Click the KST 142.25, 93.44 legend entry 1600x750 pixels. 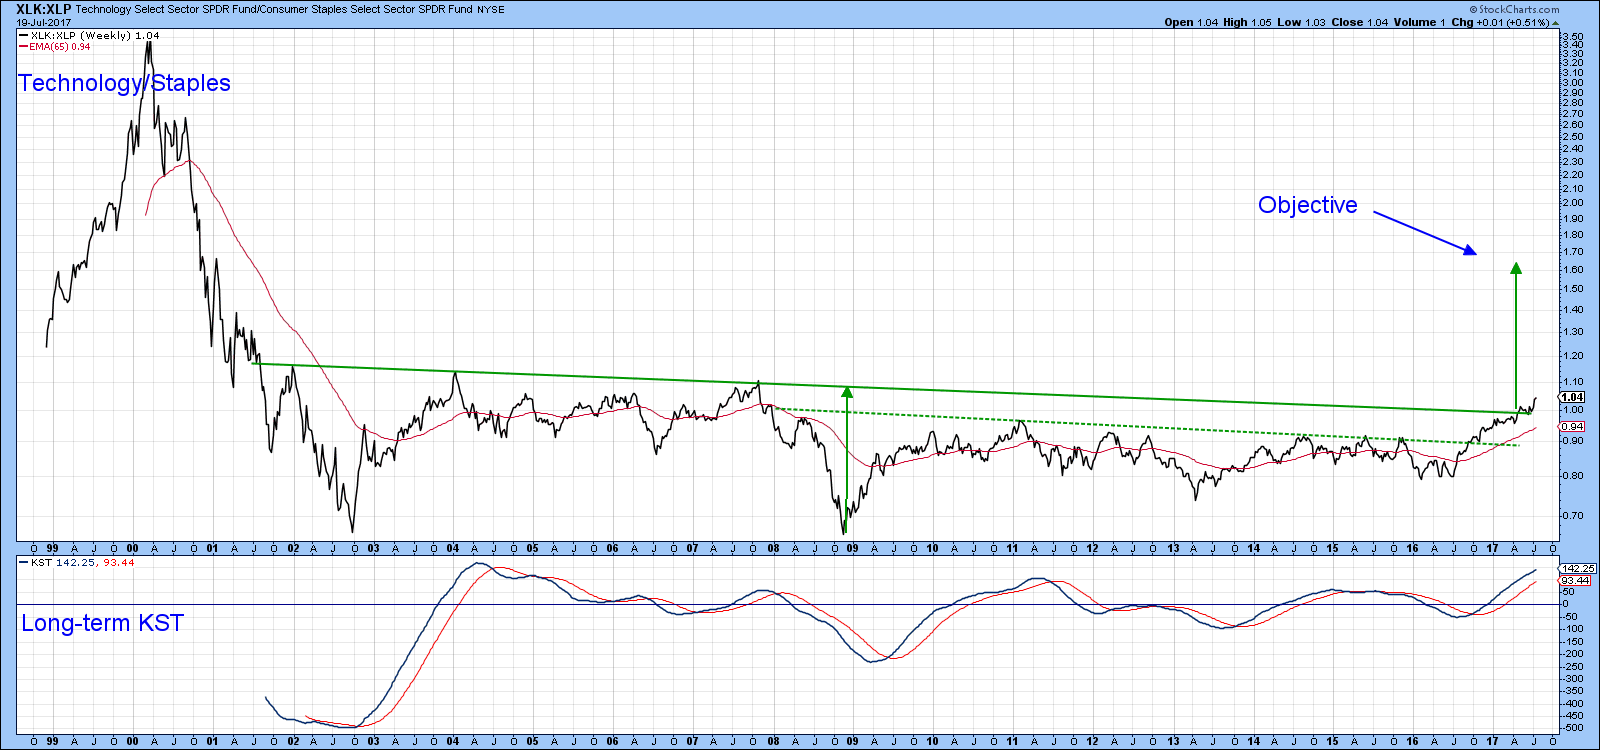coord(77,562)
